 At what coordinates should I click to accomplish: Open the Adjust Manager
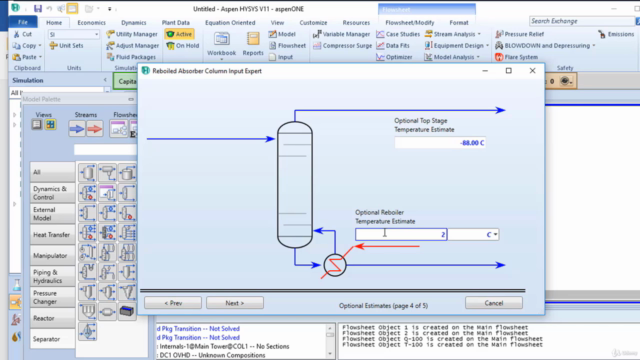[x=133, y=46]
